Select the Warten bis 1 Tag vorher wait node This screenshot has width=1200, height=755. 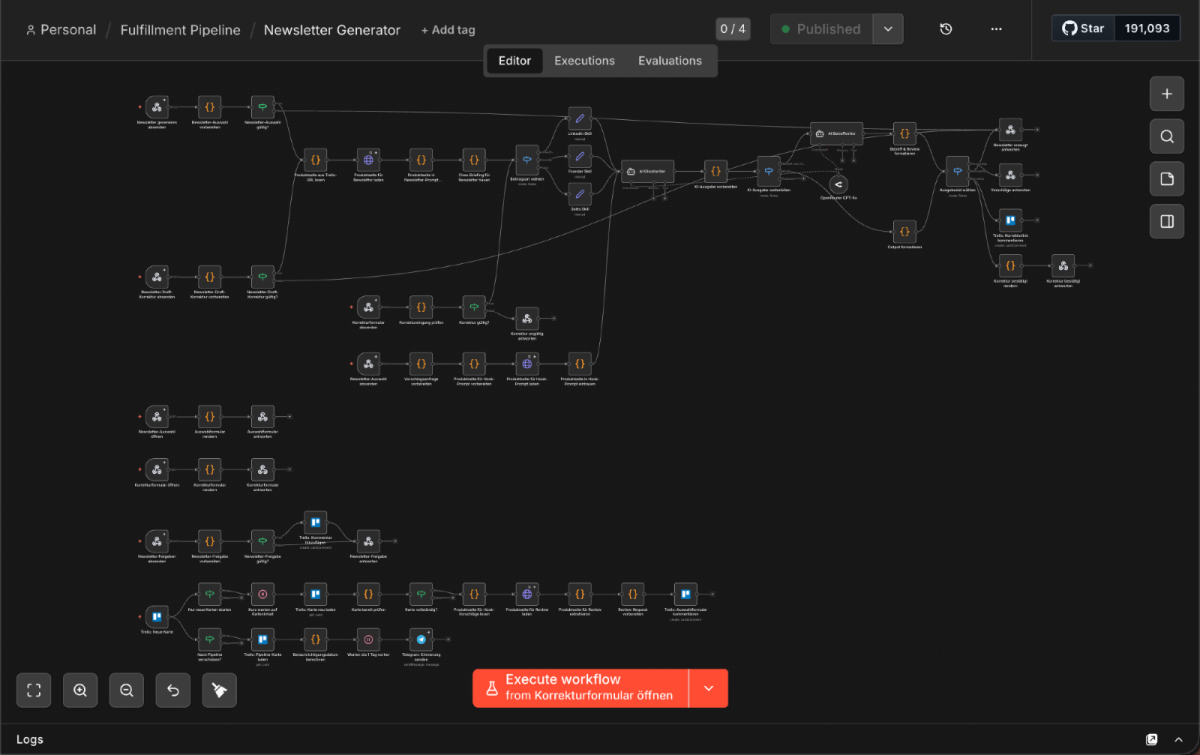368,640
